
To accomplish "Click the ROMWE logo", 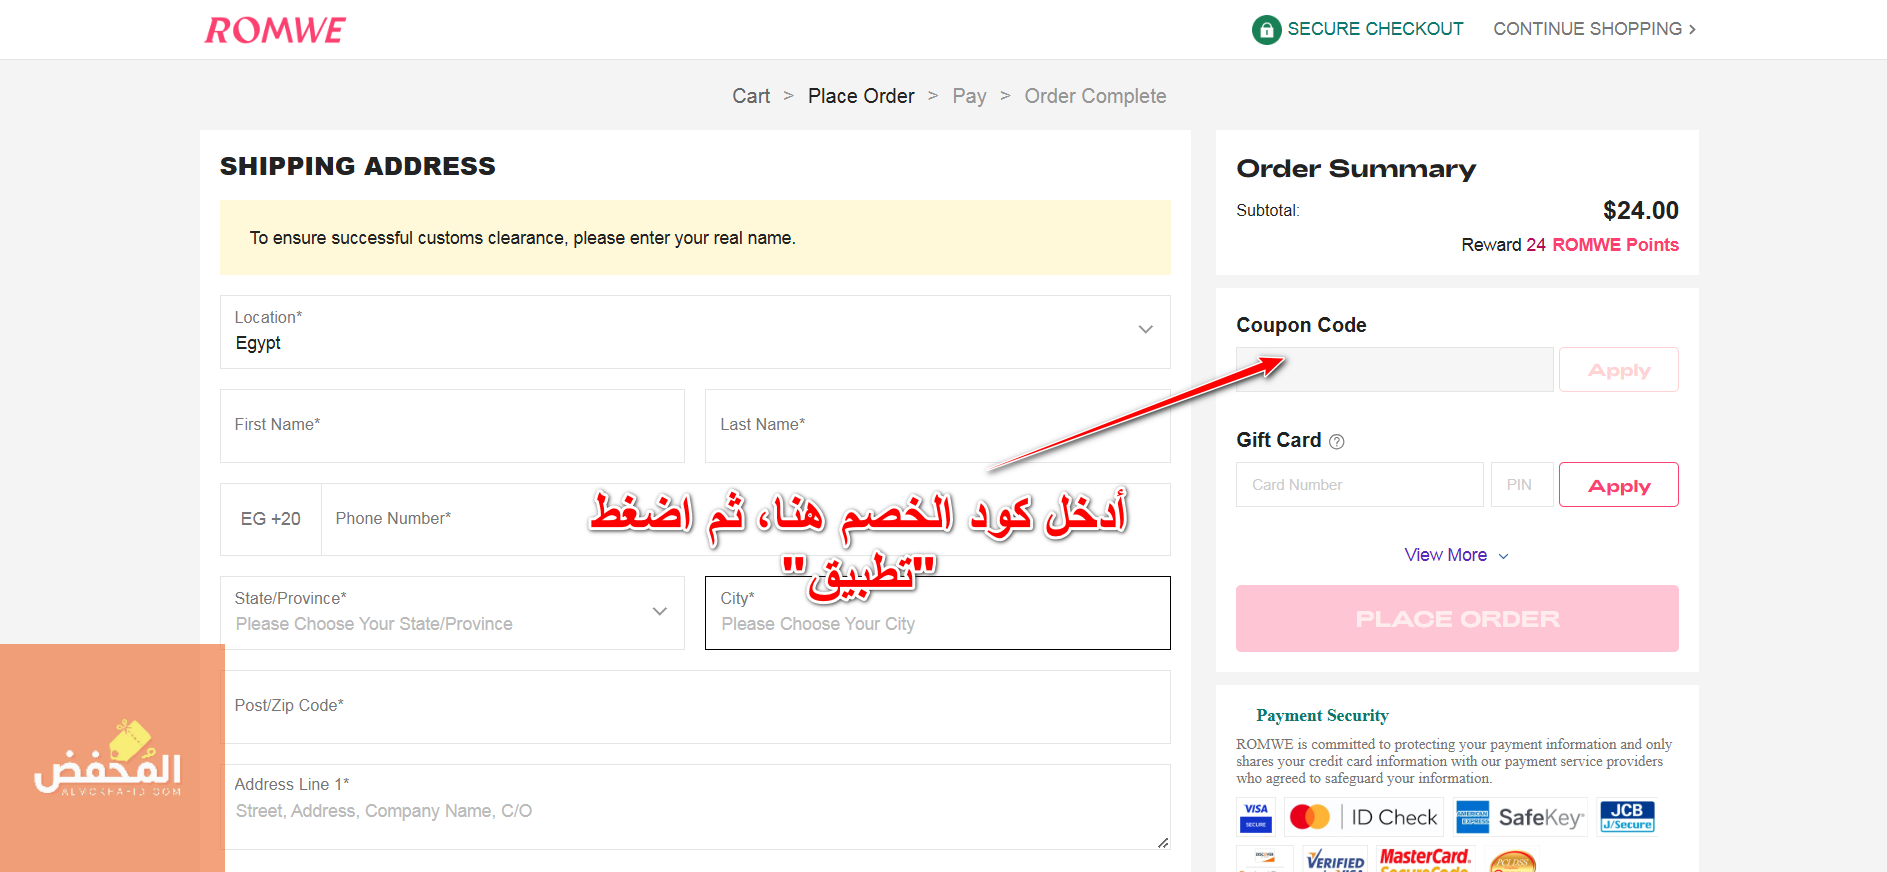I will (x=275, y=30).
